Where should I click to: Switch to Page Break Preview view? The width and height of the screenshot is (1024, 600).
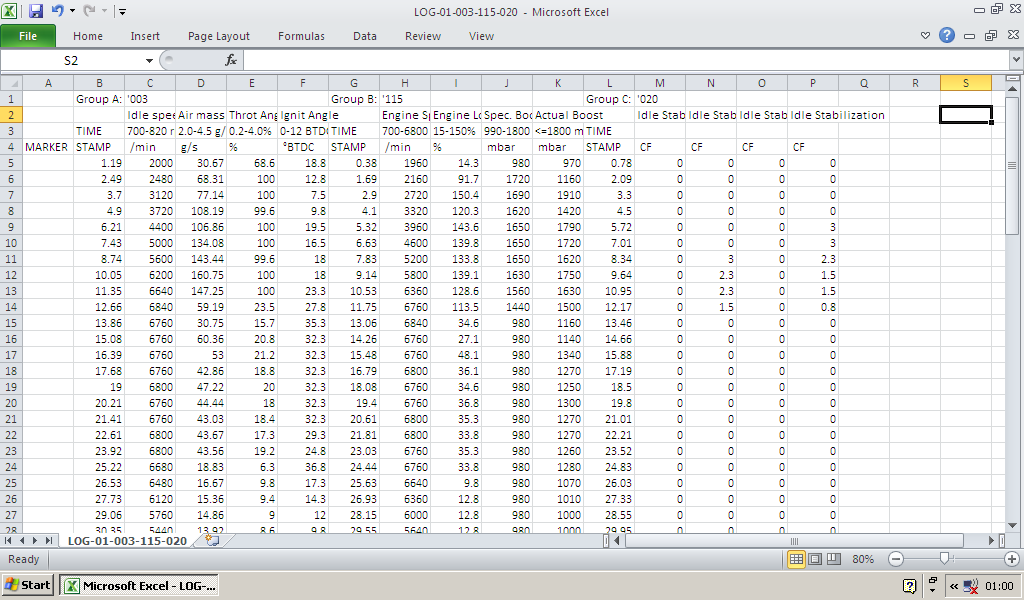point(832,559)
